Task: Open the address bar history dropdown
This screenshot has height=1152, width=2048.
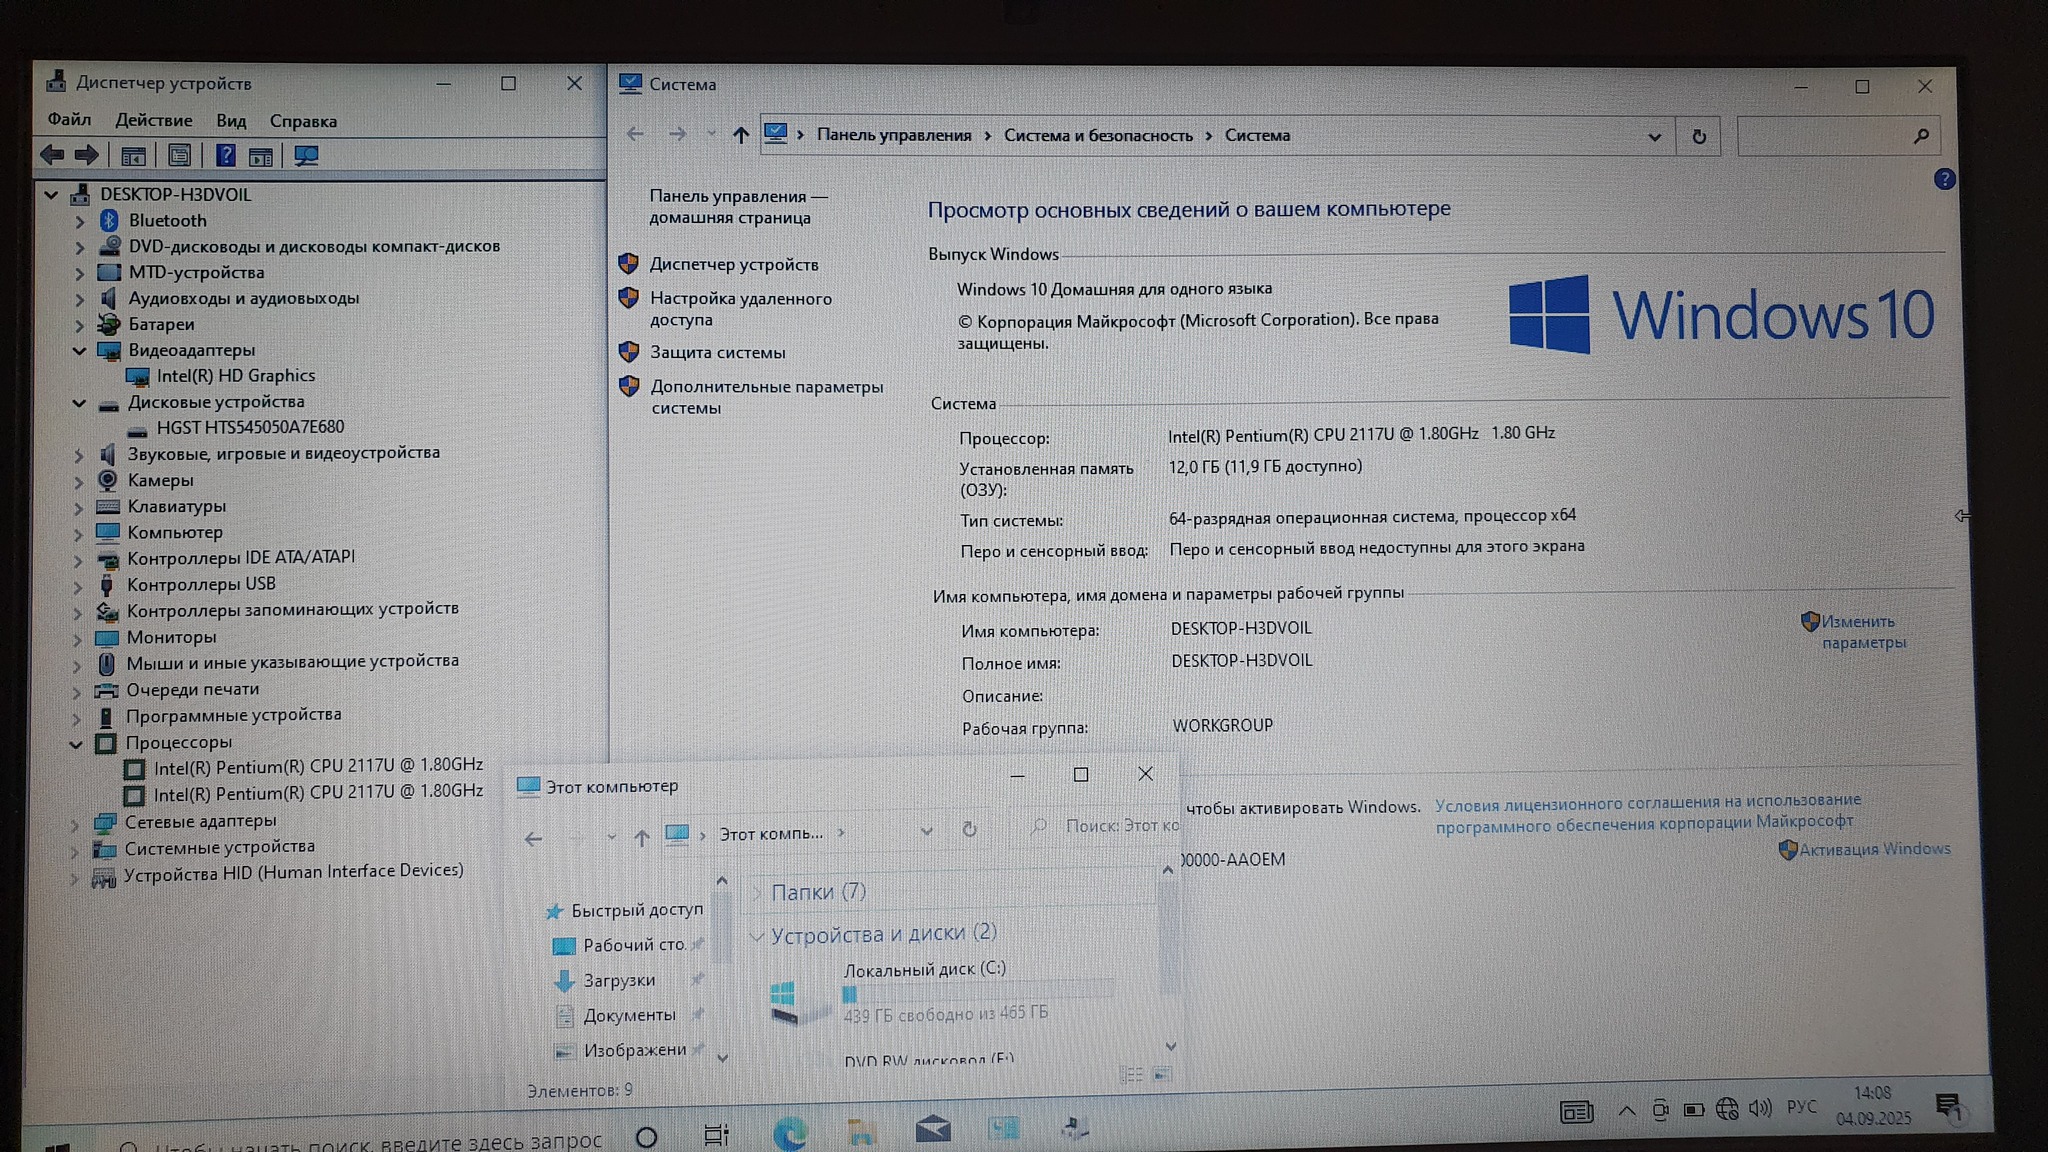Action: 1654,136
